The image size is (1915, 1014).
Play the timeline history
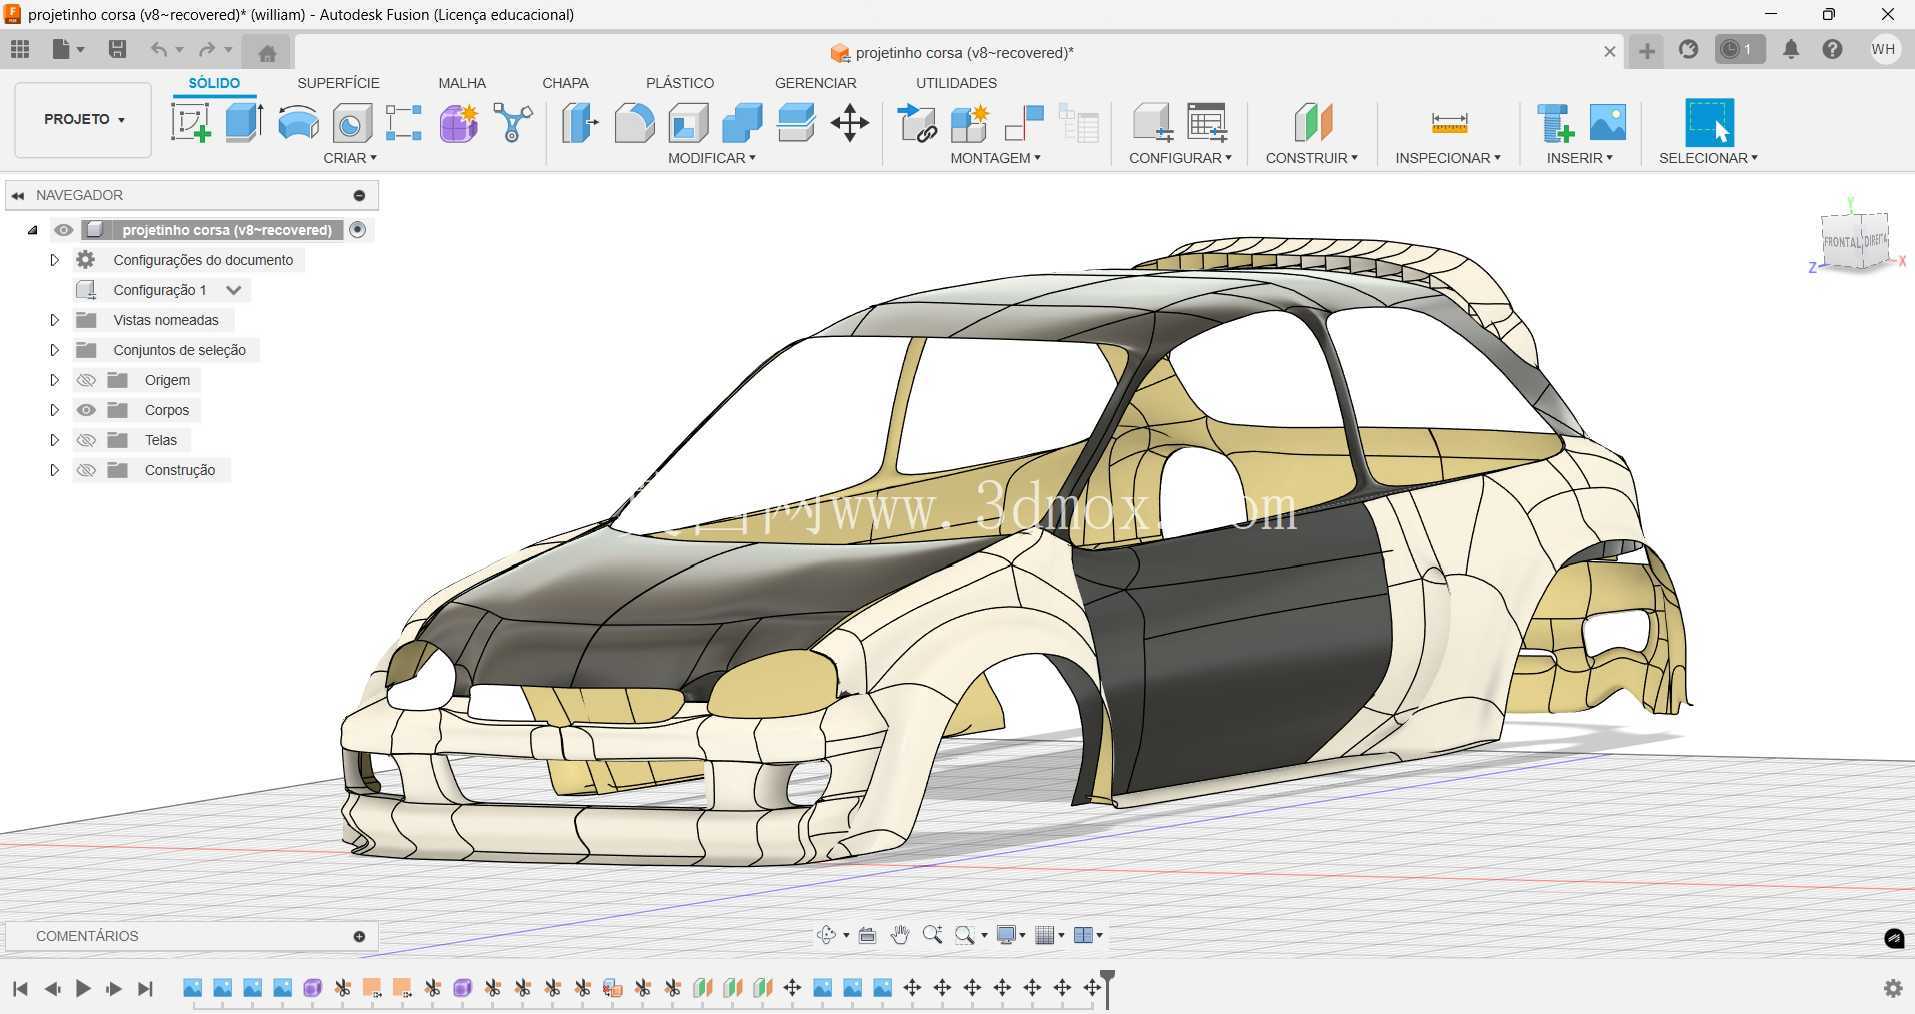83,989
